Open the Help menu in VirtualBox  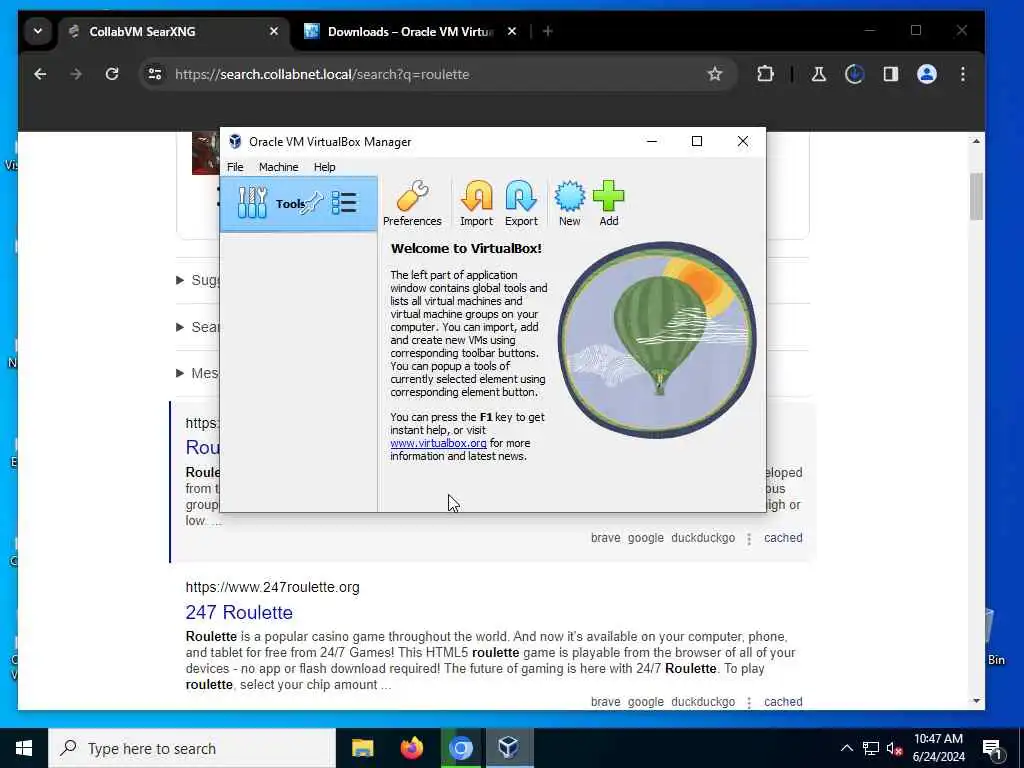coord(324,167)
